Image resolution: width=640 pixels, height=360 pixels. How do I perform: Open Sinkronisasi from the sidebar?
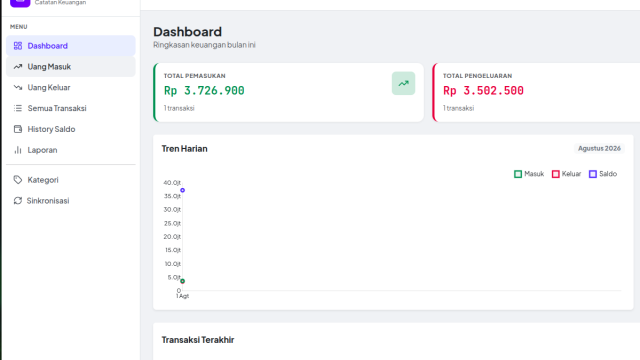click(x=71, y=200)
